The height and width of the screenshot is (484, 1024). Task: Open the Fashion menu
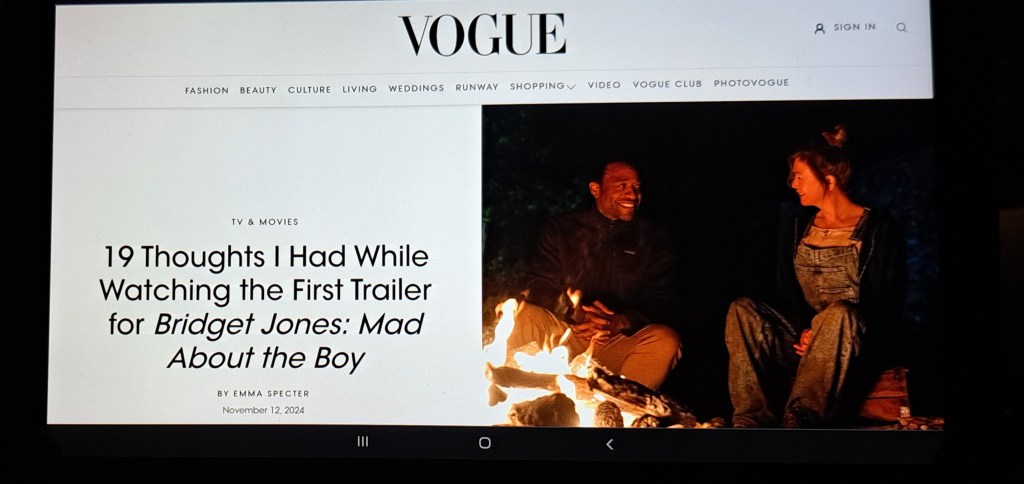(x=206, y=91)
